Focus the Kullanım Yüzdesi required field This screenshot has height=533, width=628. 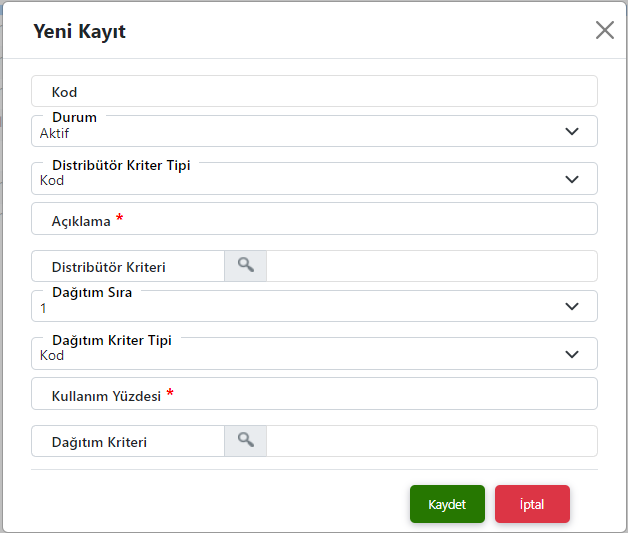pos(380,395)
